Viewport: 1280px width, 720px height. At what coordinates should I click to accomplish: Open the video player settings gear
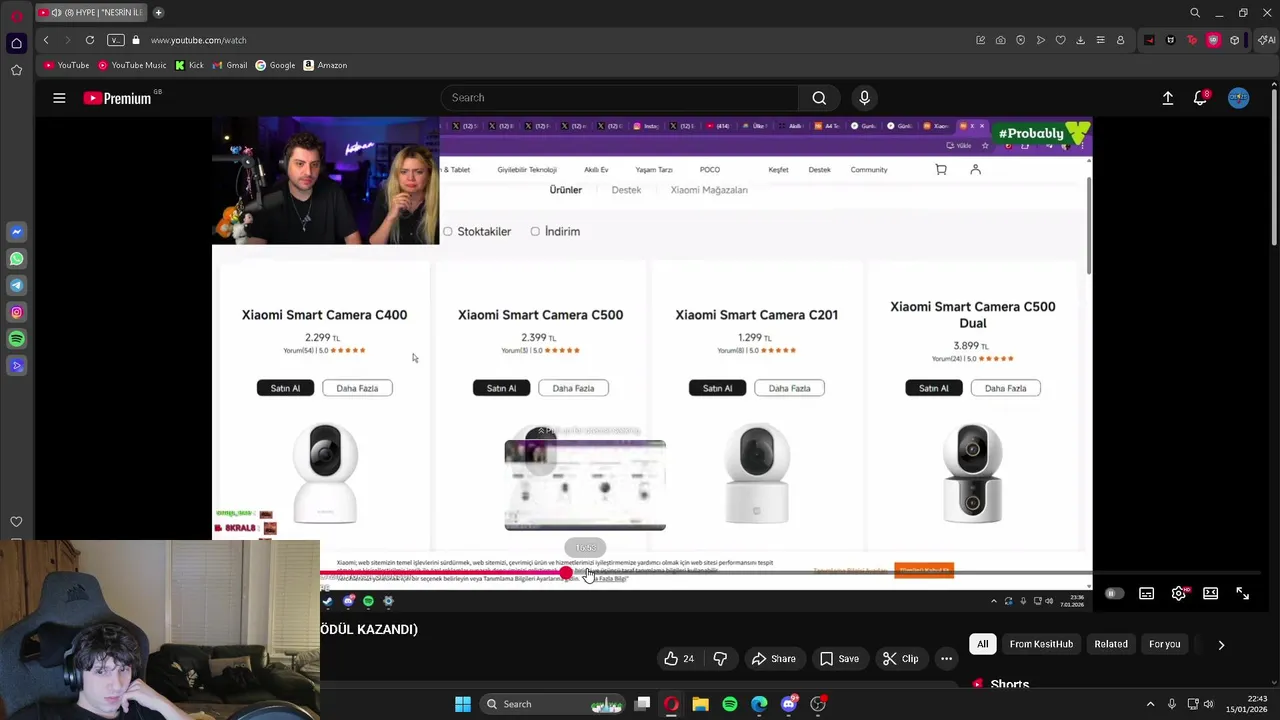coord(1179,594)
